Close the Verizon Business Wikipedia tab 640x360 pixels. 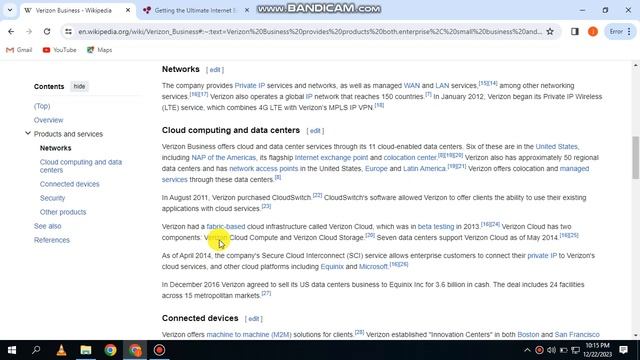128,10
